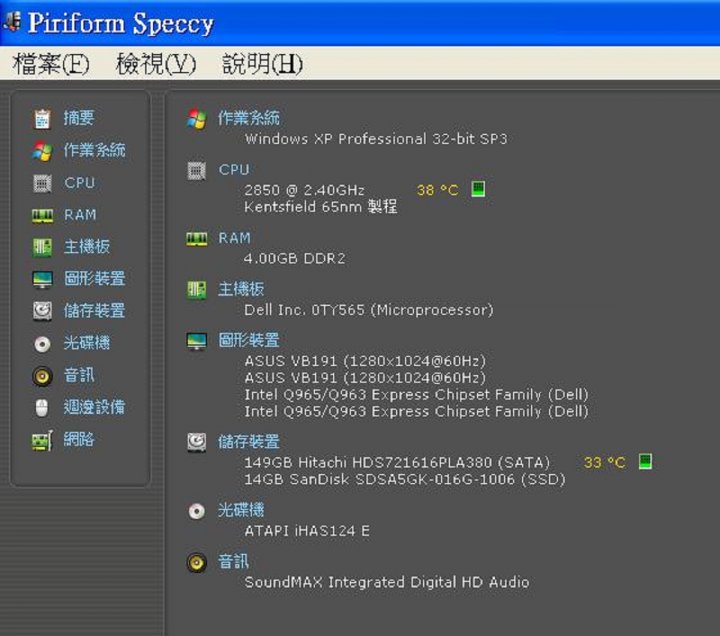The image size is (720, 636).
Task: Click the network card icon in sidebar
Action: pyautogui.click(x=42, y=441)
